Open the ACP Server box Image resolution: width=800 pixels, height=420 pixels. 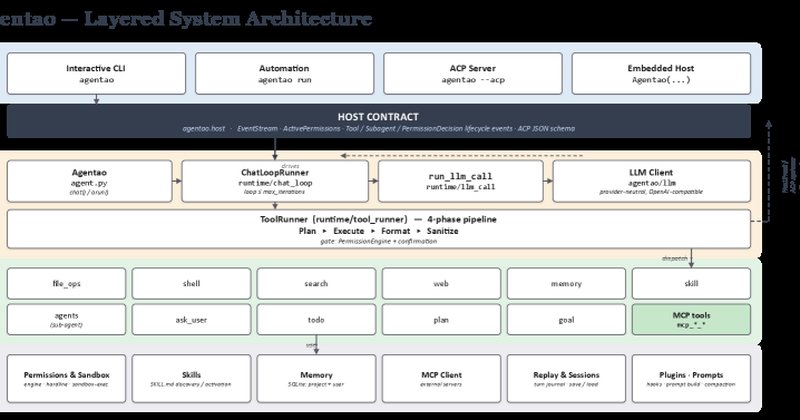472,73
